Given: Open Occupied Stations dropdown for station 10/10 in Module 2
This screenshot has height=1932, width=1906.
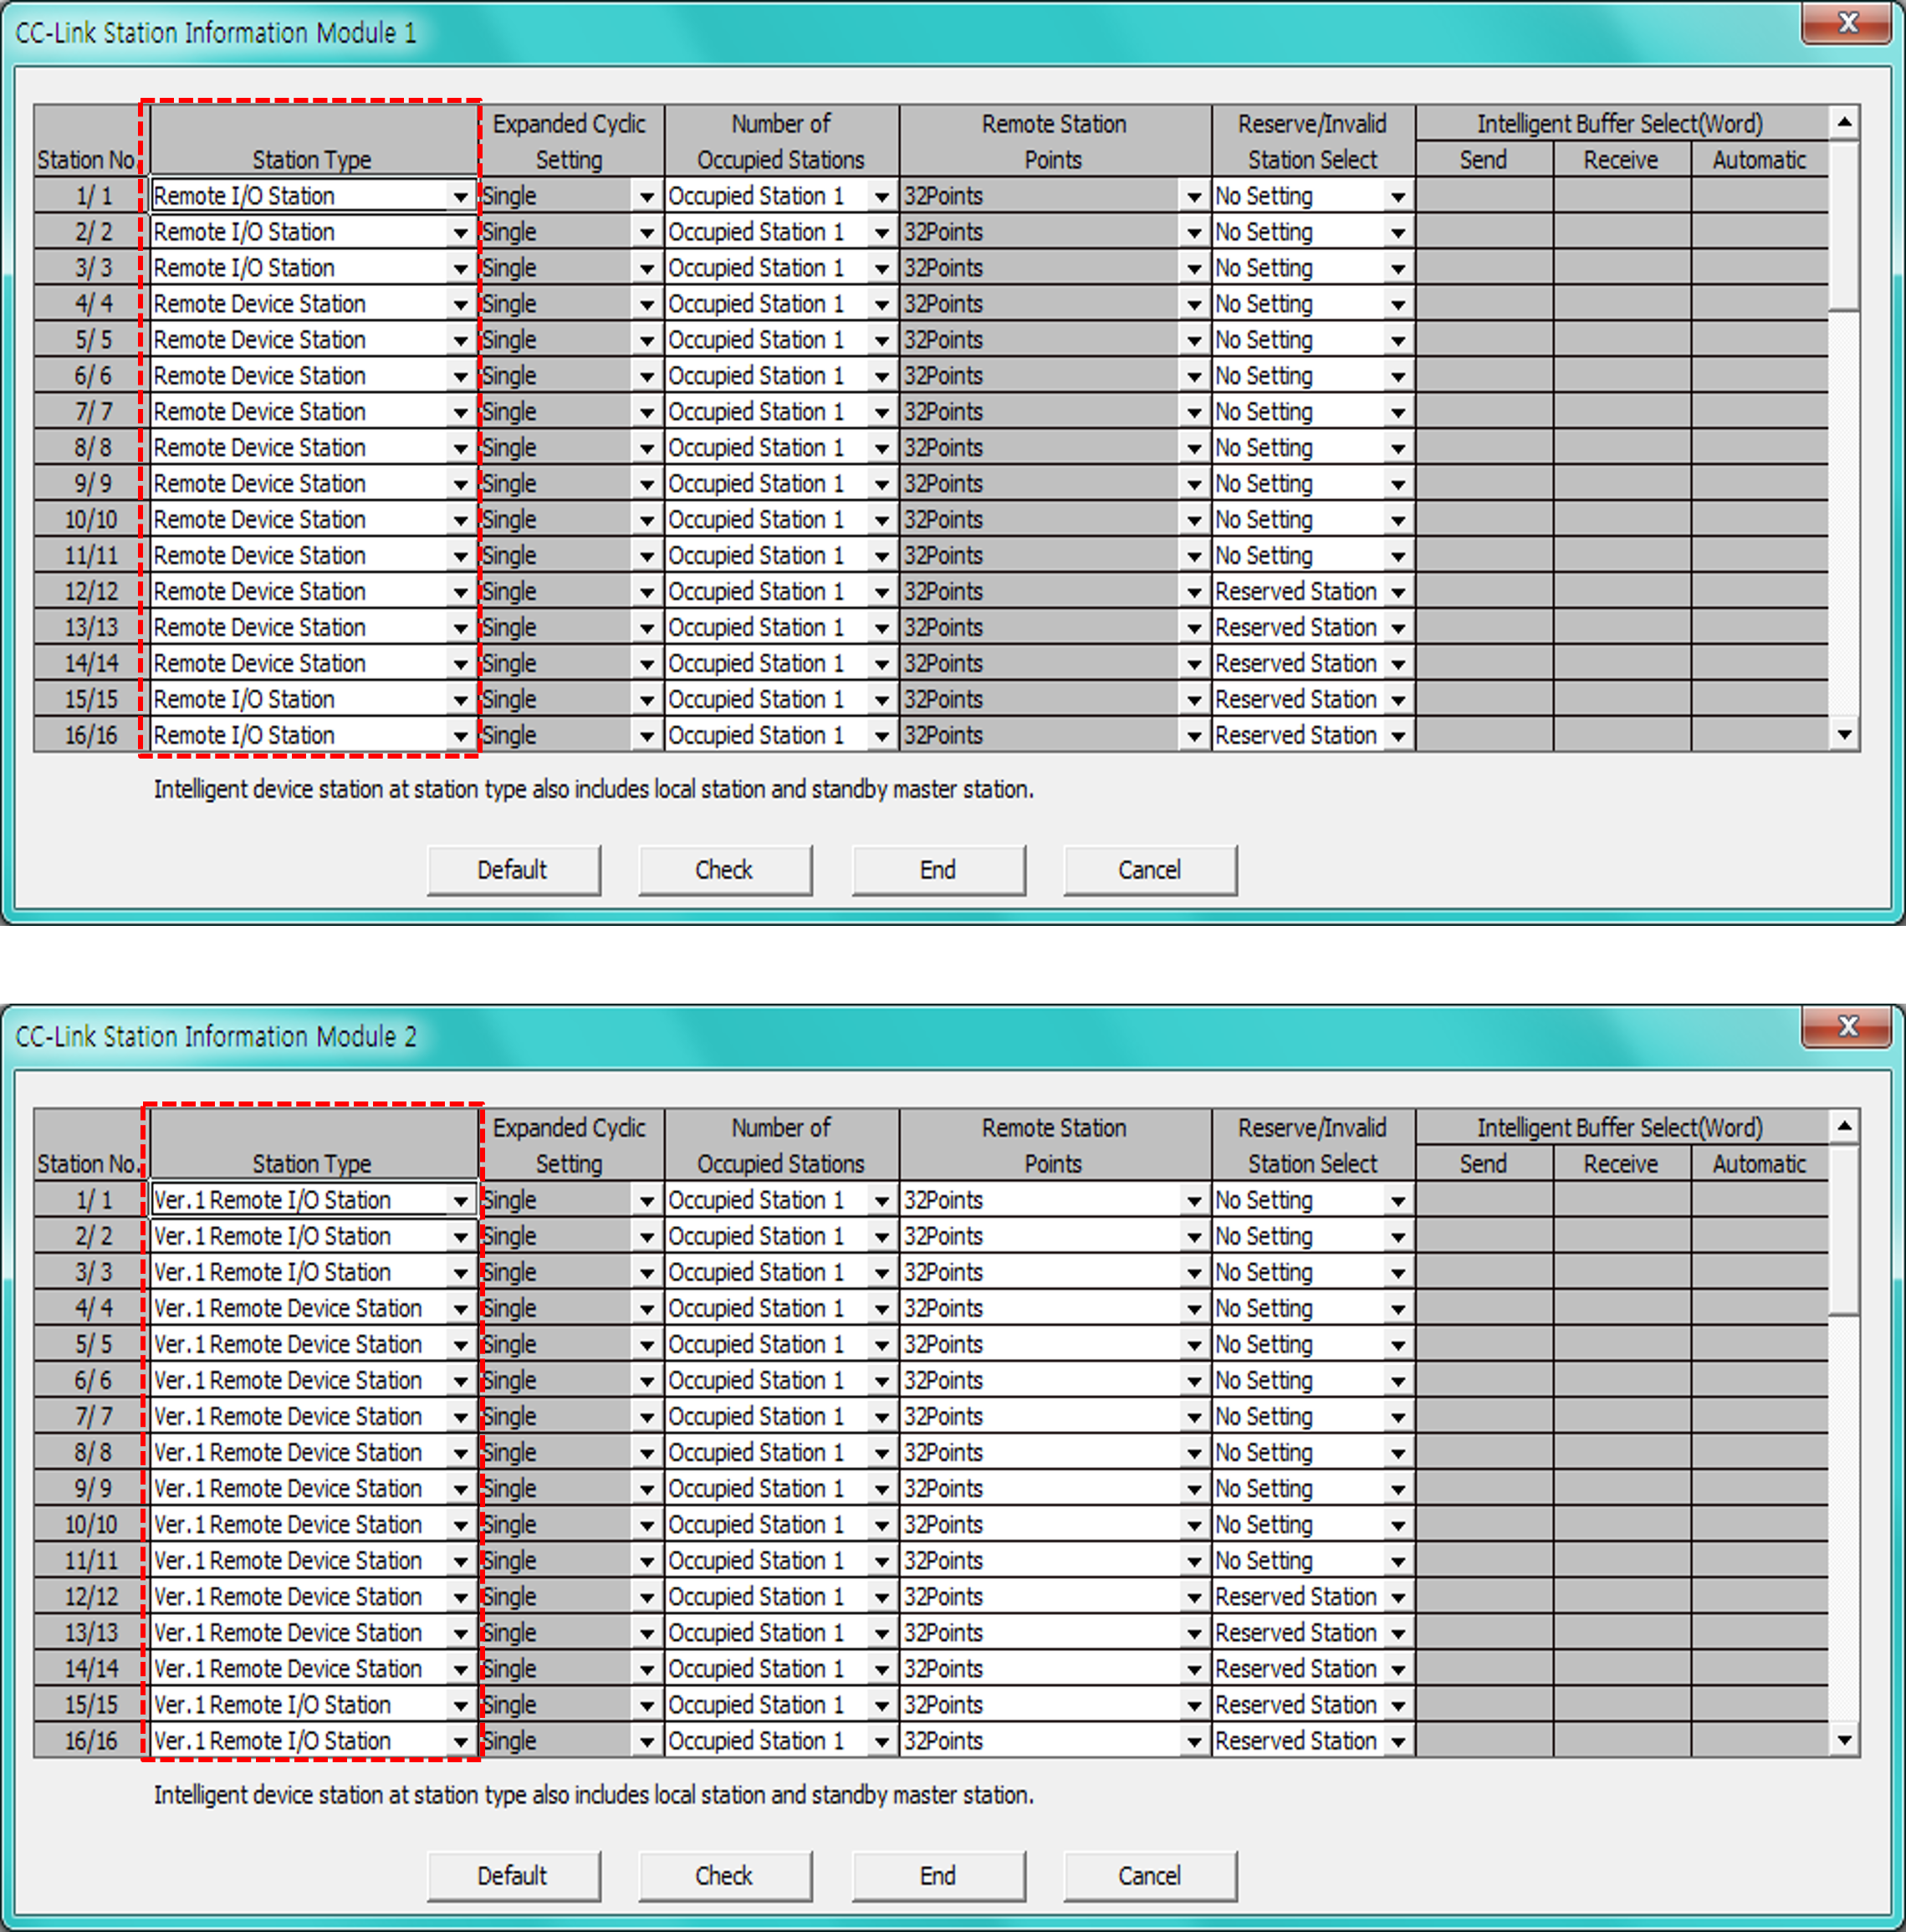Looking at the screenshot, I should [x=881, y=1525].
